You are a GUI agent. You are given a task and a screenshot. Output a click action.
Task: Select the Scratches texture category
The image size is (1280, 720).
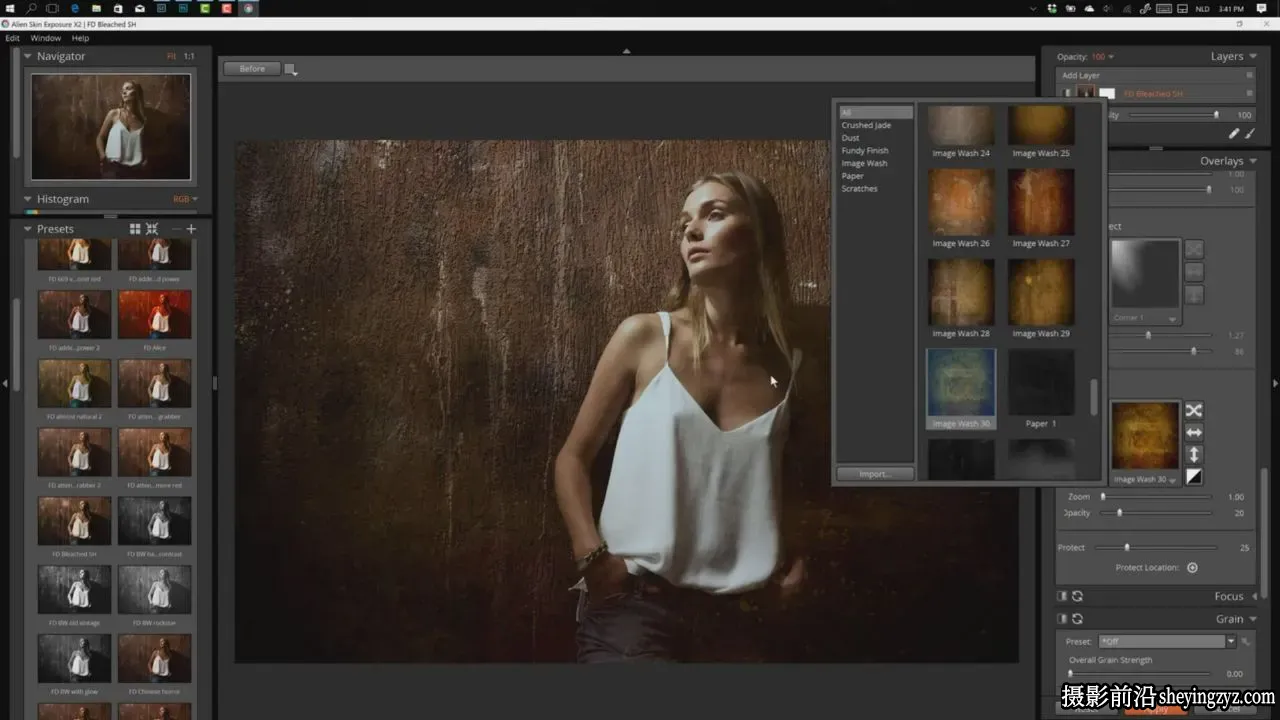pos(859,188)
